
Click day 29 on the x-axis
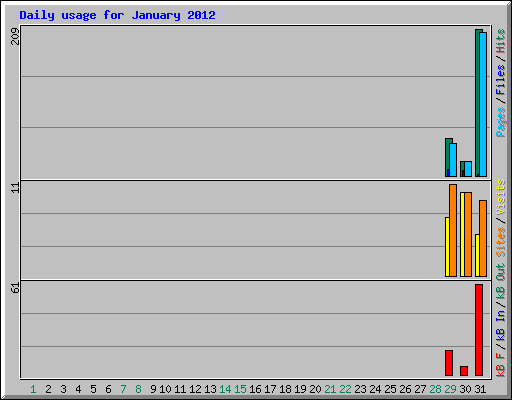(x=450, y=389)
